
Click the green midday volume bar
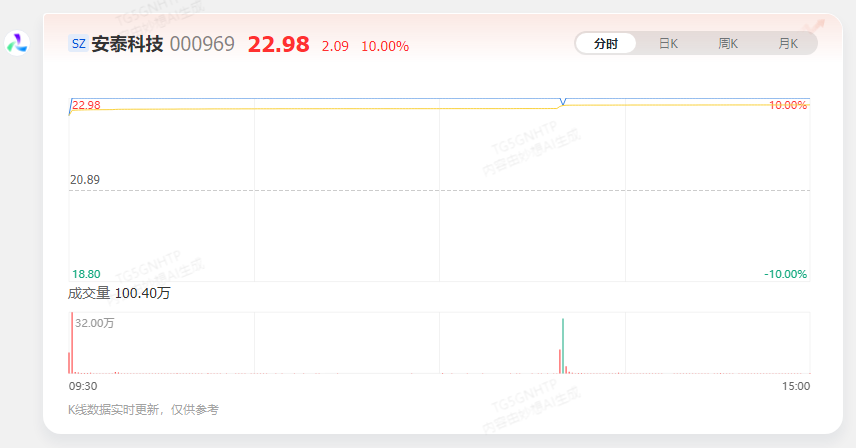click(x=563, y=345)
